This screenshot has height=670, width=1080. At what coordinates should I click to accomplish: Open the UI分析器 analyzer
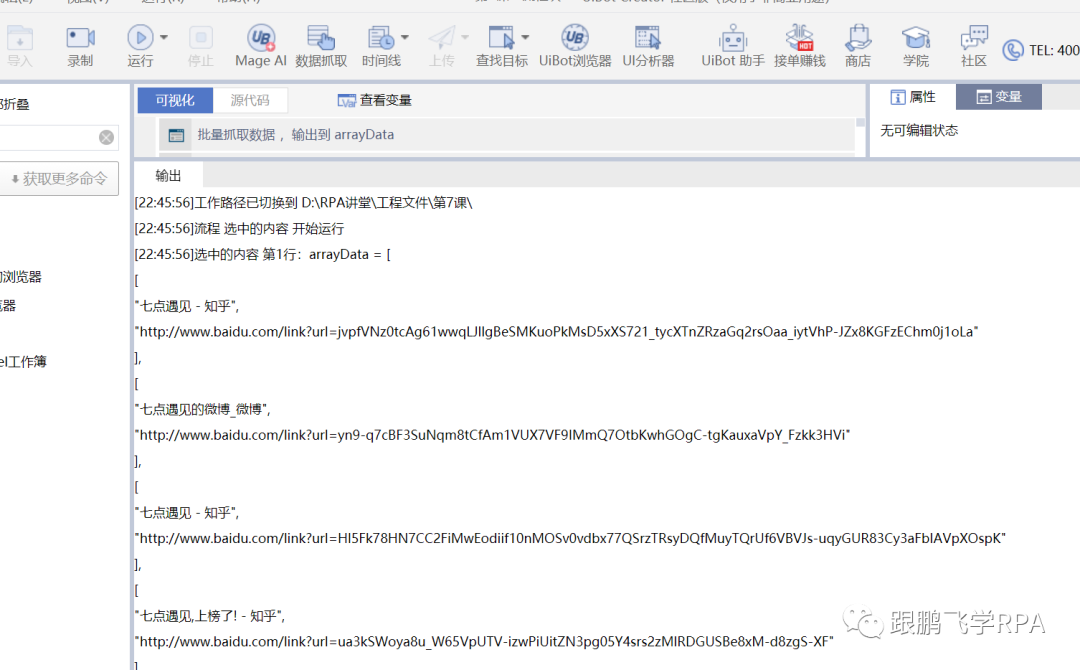click(648, 45)
